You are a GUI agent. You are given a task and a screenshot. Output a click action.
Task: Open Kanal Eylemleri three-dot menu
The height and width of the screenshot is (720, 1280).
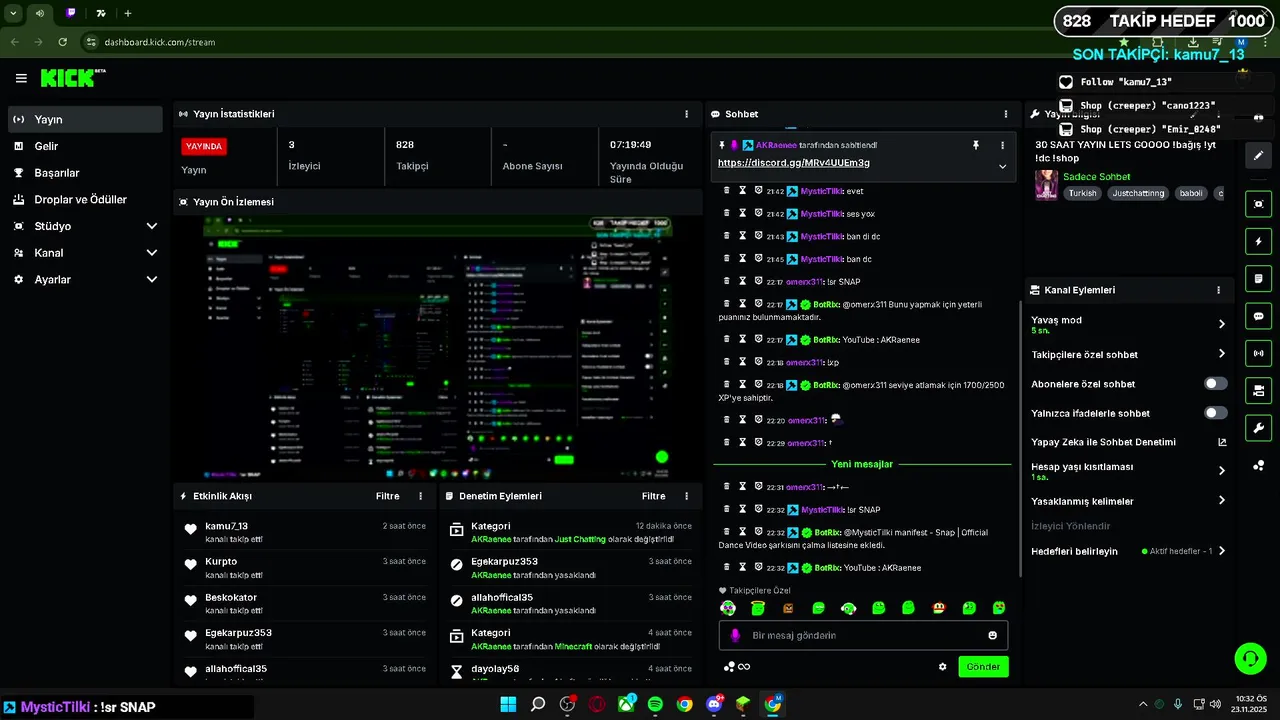[1218, 290]
